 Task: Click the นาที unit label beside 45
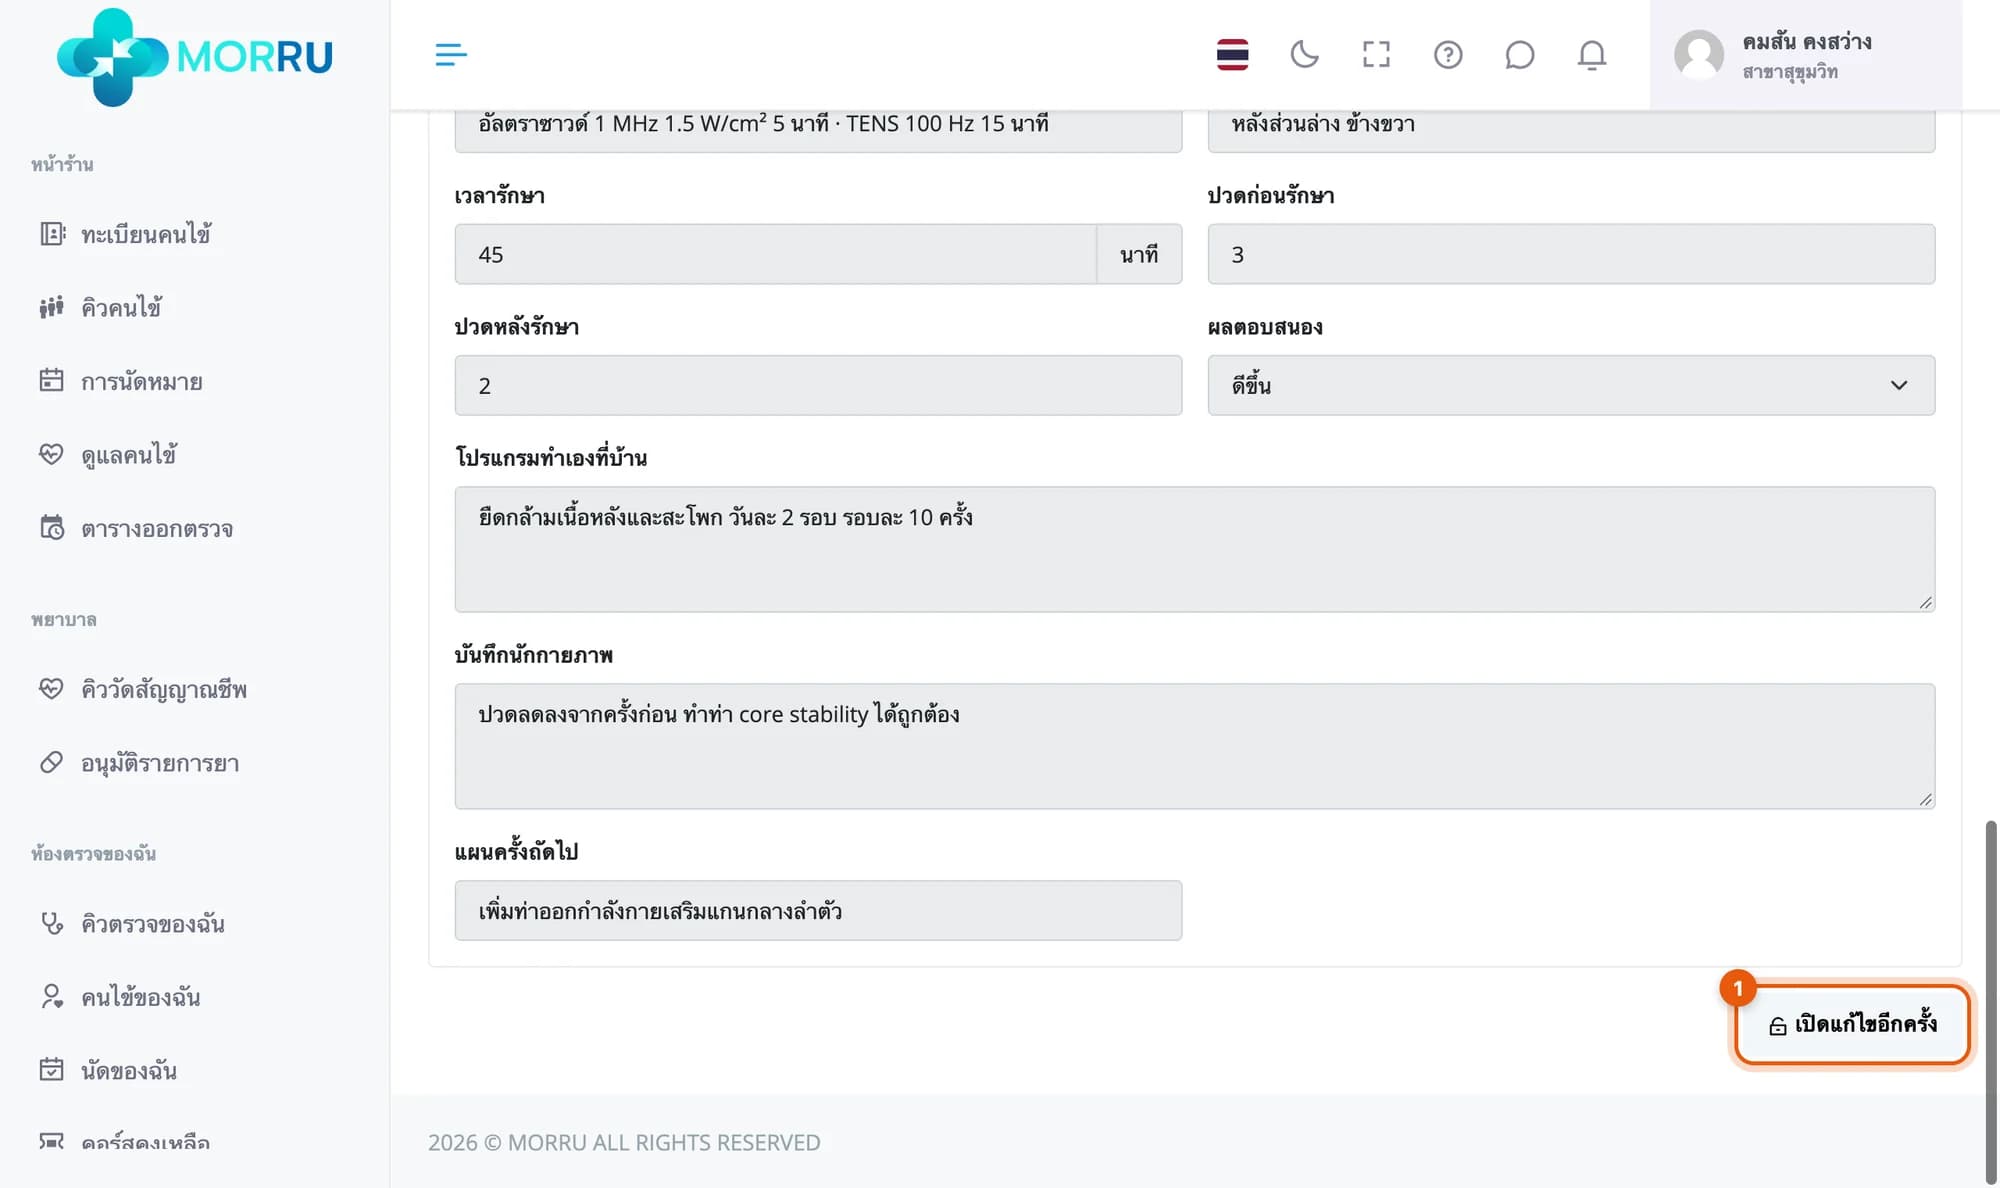[x=1139, y=254]
